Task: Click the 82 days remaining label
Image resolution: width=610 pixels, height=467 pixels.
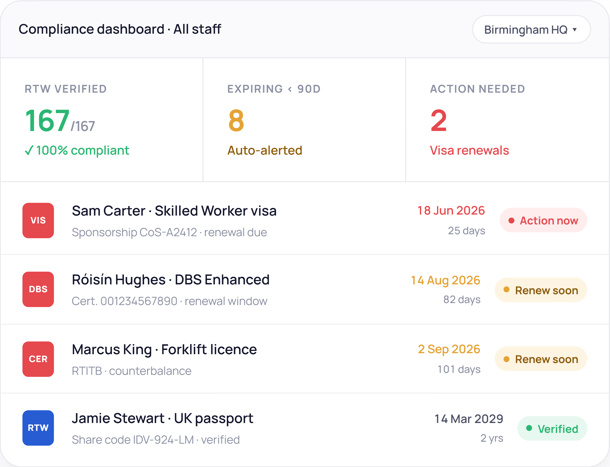Action: coord(462,300)
